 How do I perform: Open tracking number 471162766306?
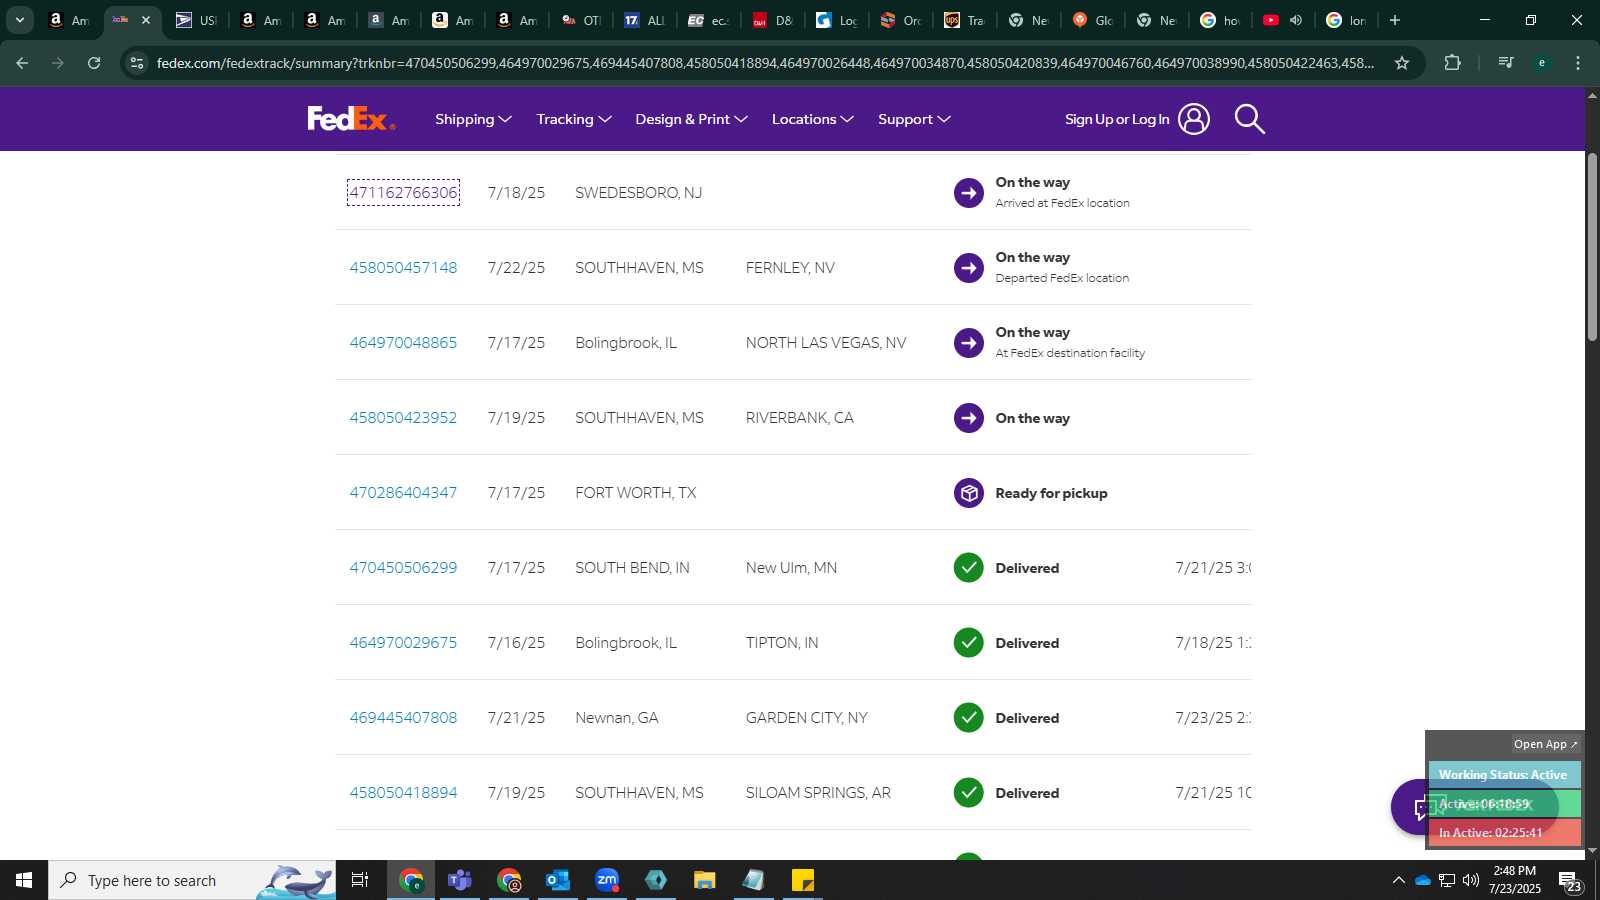(x=403, y=193)
